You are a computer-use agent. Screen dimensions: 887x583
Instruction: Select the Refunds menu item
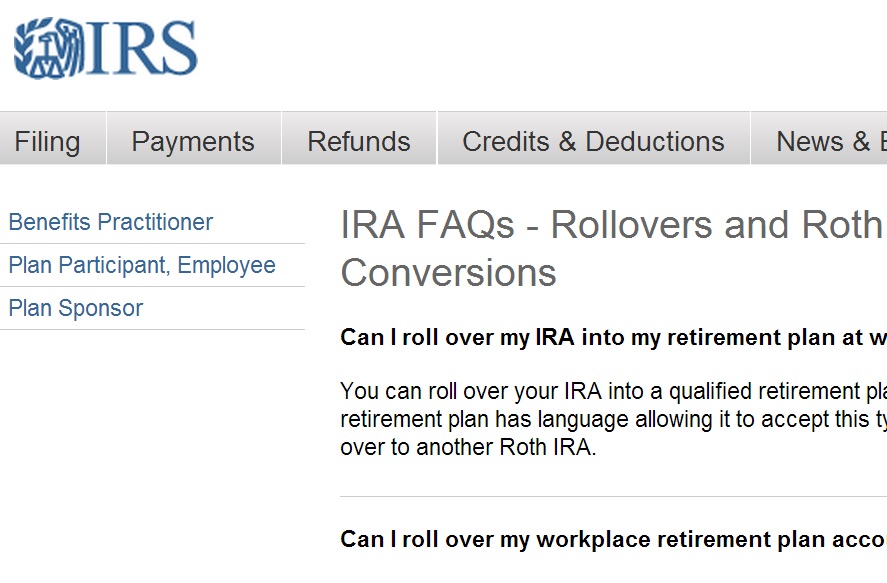pyautogui.click(x=359, y=139)
